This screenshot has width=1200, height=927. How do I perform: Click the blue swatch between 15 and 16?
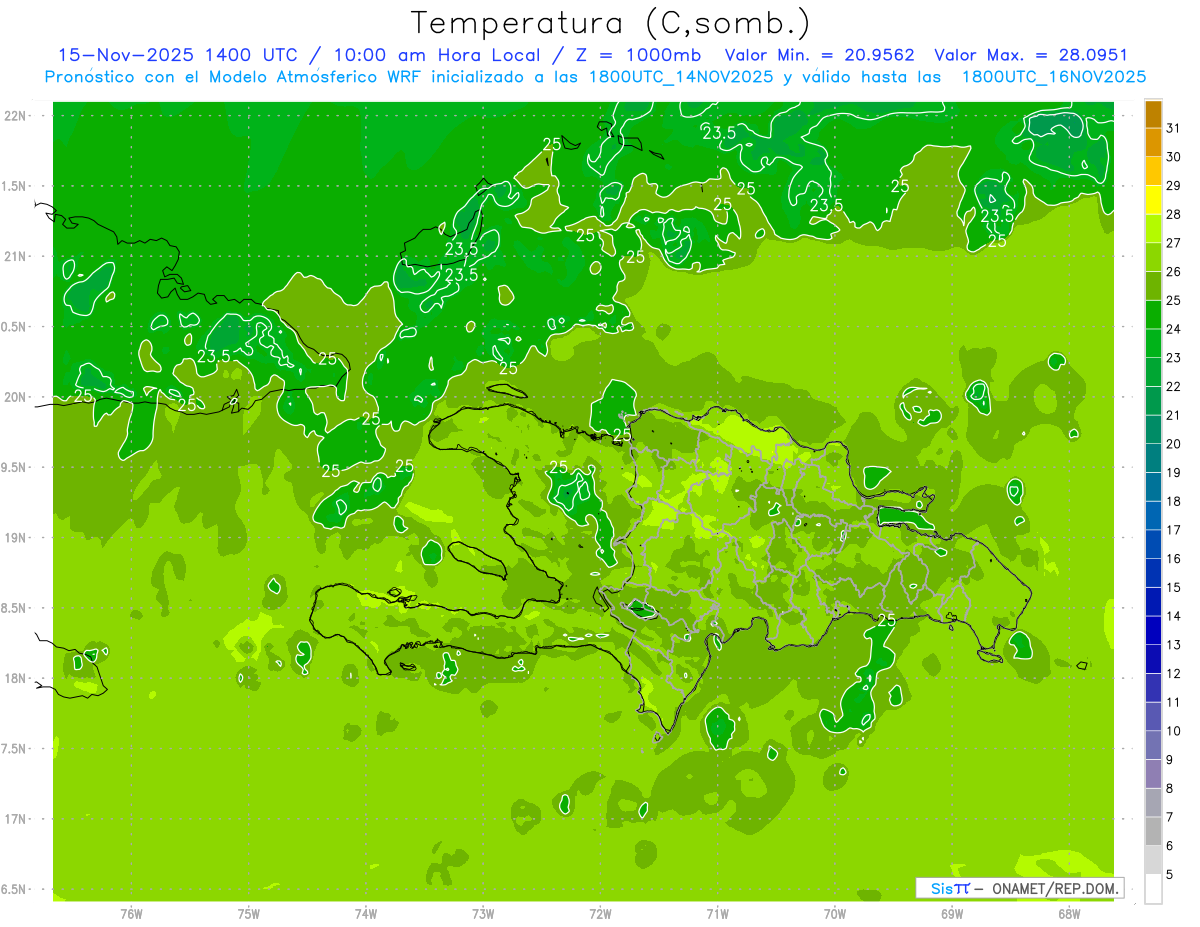click(x=1153, y=574)
